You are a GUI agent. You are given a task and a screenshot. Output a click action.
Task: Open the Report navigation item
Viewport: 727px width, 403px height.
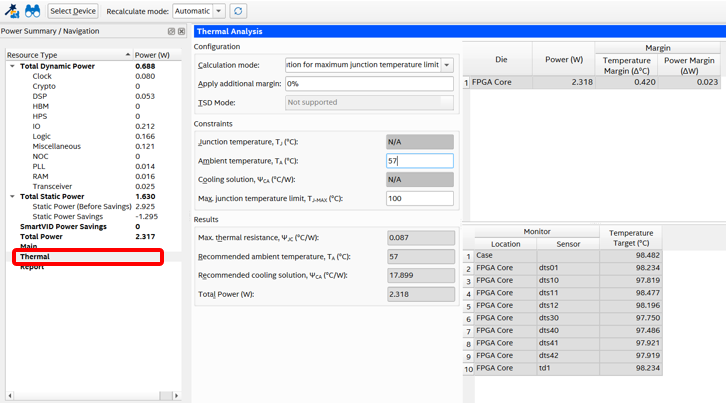coord(32,267)
